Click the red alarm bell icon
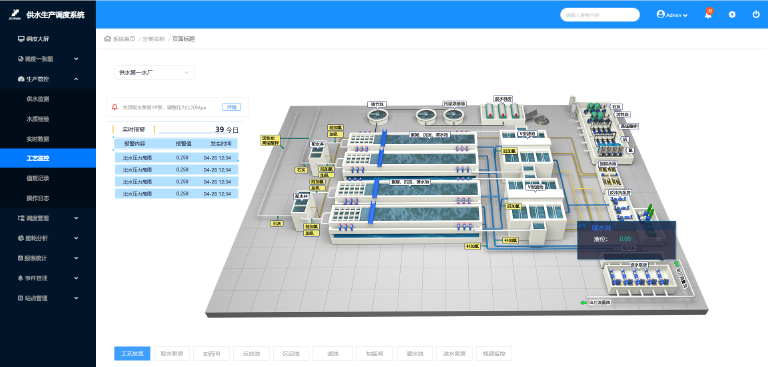 pos(115,107)
